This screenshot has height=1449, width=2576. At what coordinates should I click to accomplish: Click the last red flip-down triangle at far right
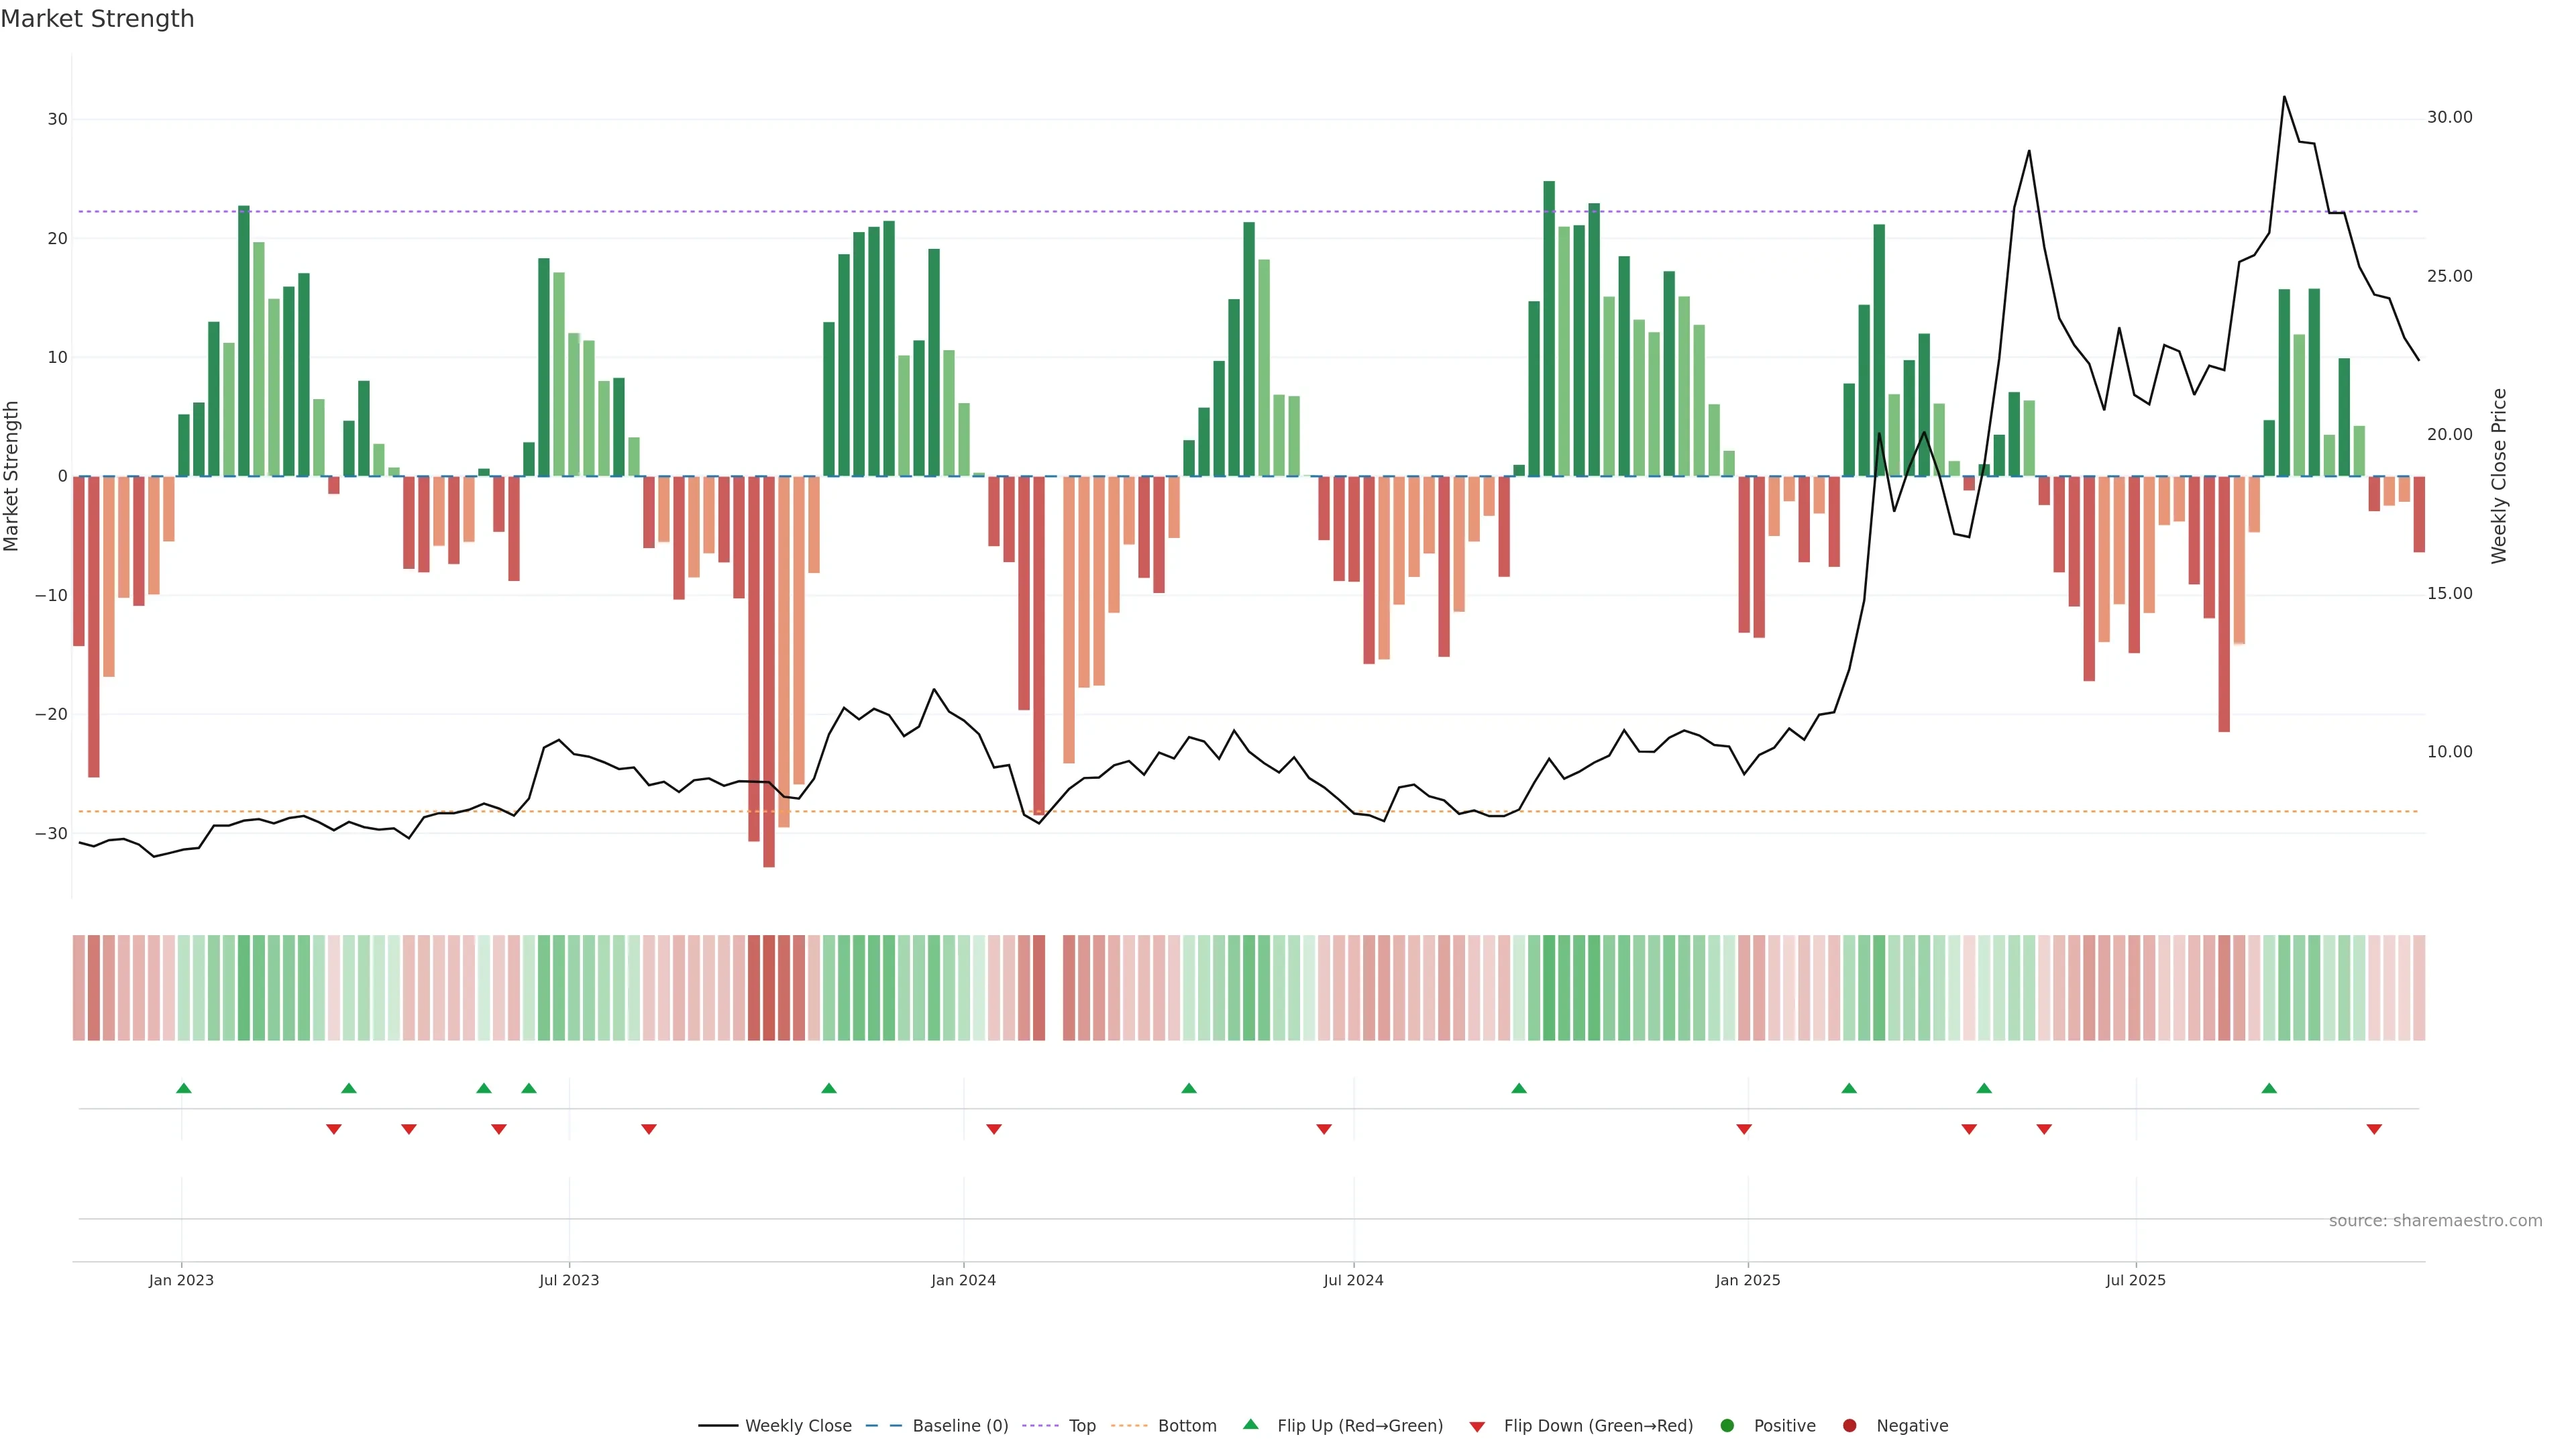(2374, 1129)
